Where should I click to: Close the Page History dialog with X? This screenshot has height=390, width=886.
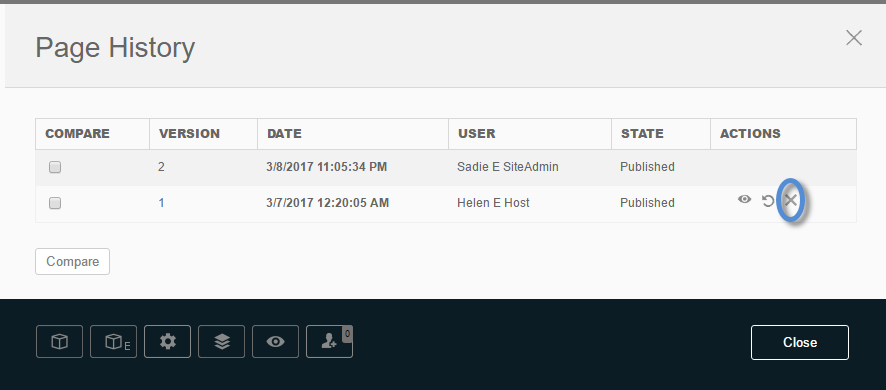(853, 38)
